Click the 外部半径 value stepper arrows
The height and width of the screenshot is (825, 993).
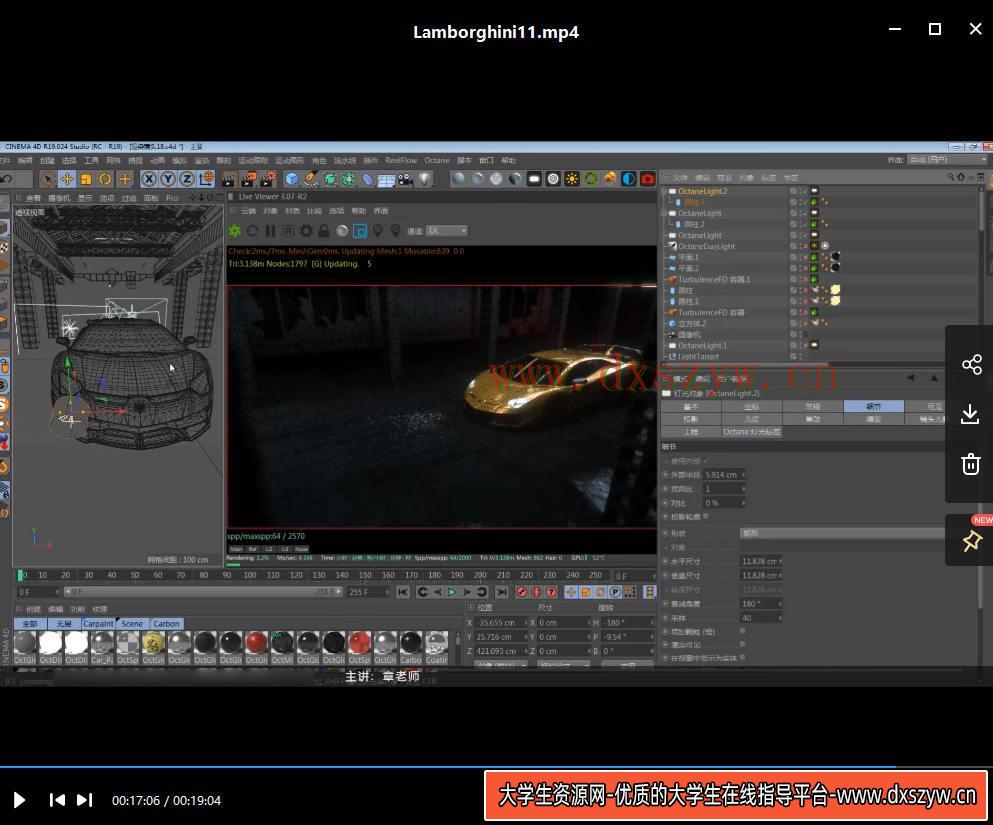[743, 475]
